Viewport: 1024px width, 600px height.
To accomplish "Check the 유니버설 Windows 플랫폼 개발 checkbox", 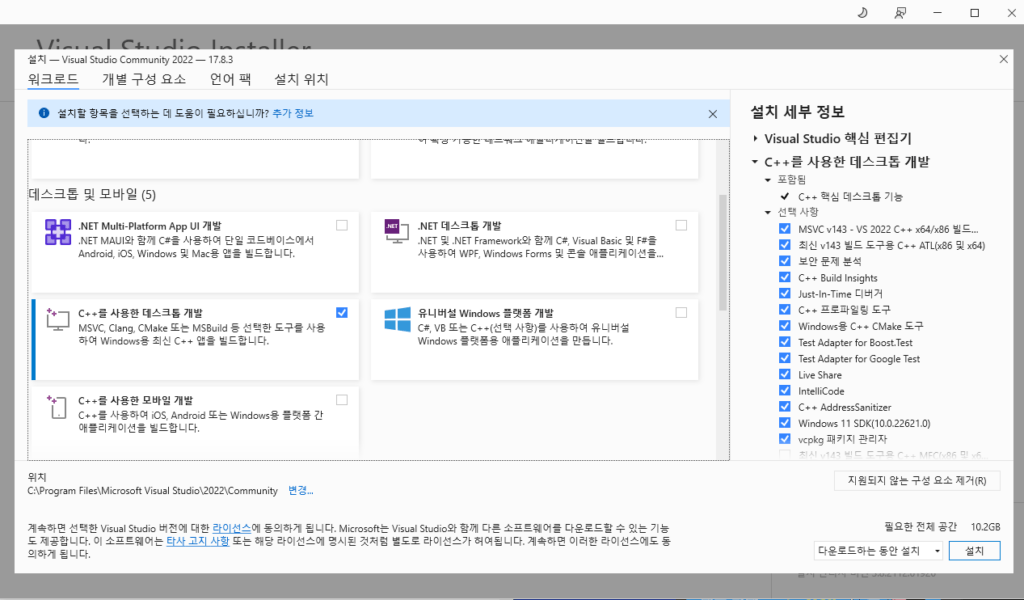I will [x=681, y=313].
